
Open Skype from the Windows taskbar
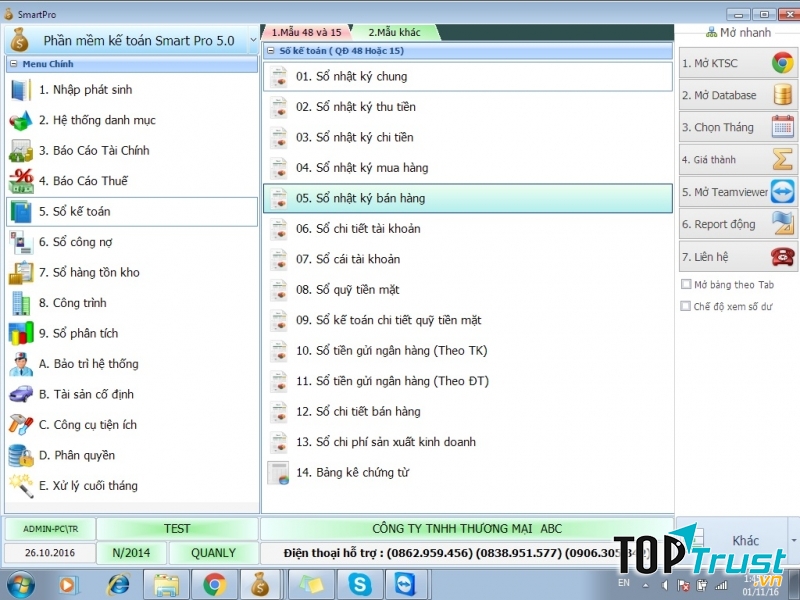357,584
